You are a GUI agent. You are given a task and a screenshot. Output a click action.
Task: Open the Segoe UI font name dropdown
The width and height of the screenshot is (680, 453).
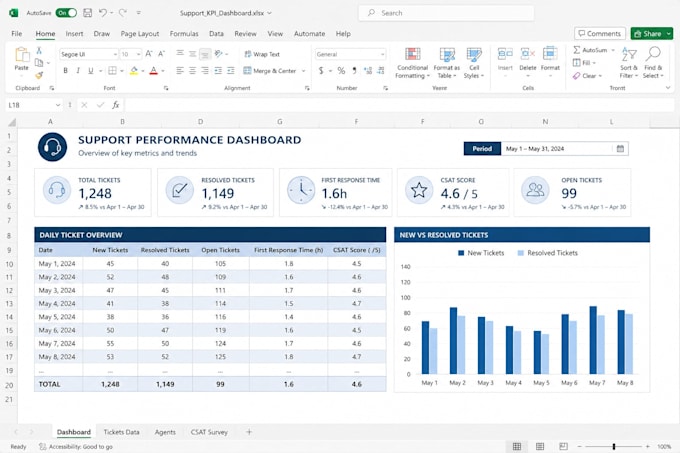point(115,54)
